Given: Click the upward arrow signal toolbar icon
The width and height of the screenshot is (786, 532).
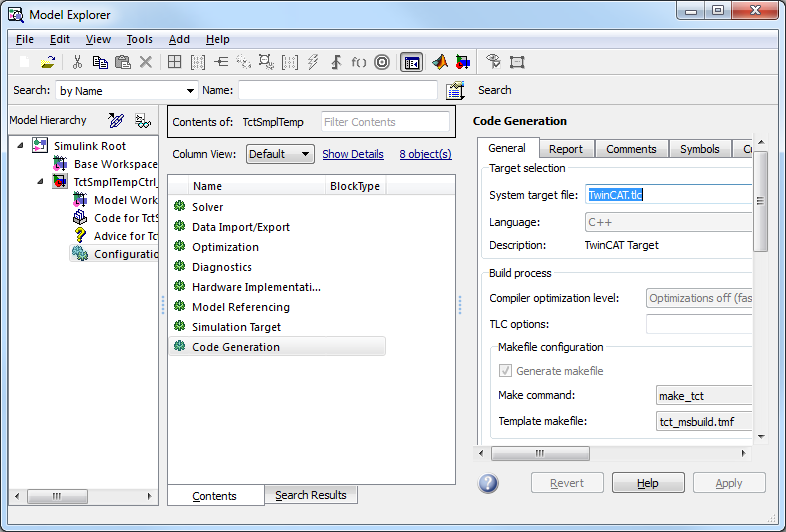Looking at the screenshot, I should (x=336, y=62).
